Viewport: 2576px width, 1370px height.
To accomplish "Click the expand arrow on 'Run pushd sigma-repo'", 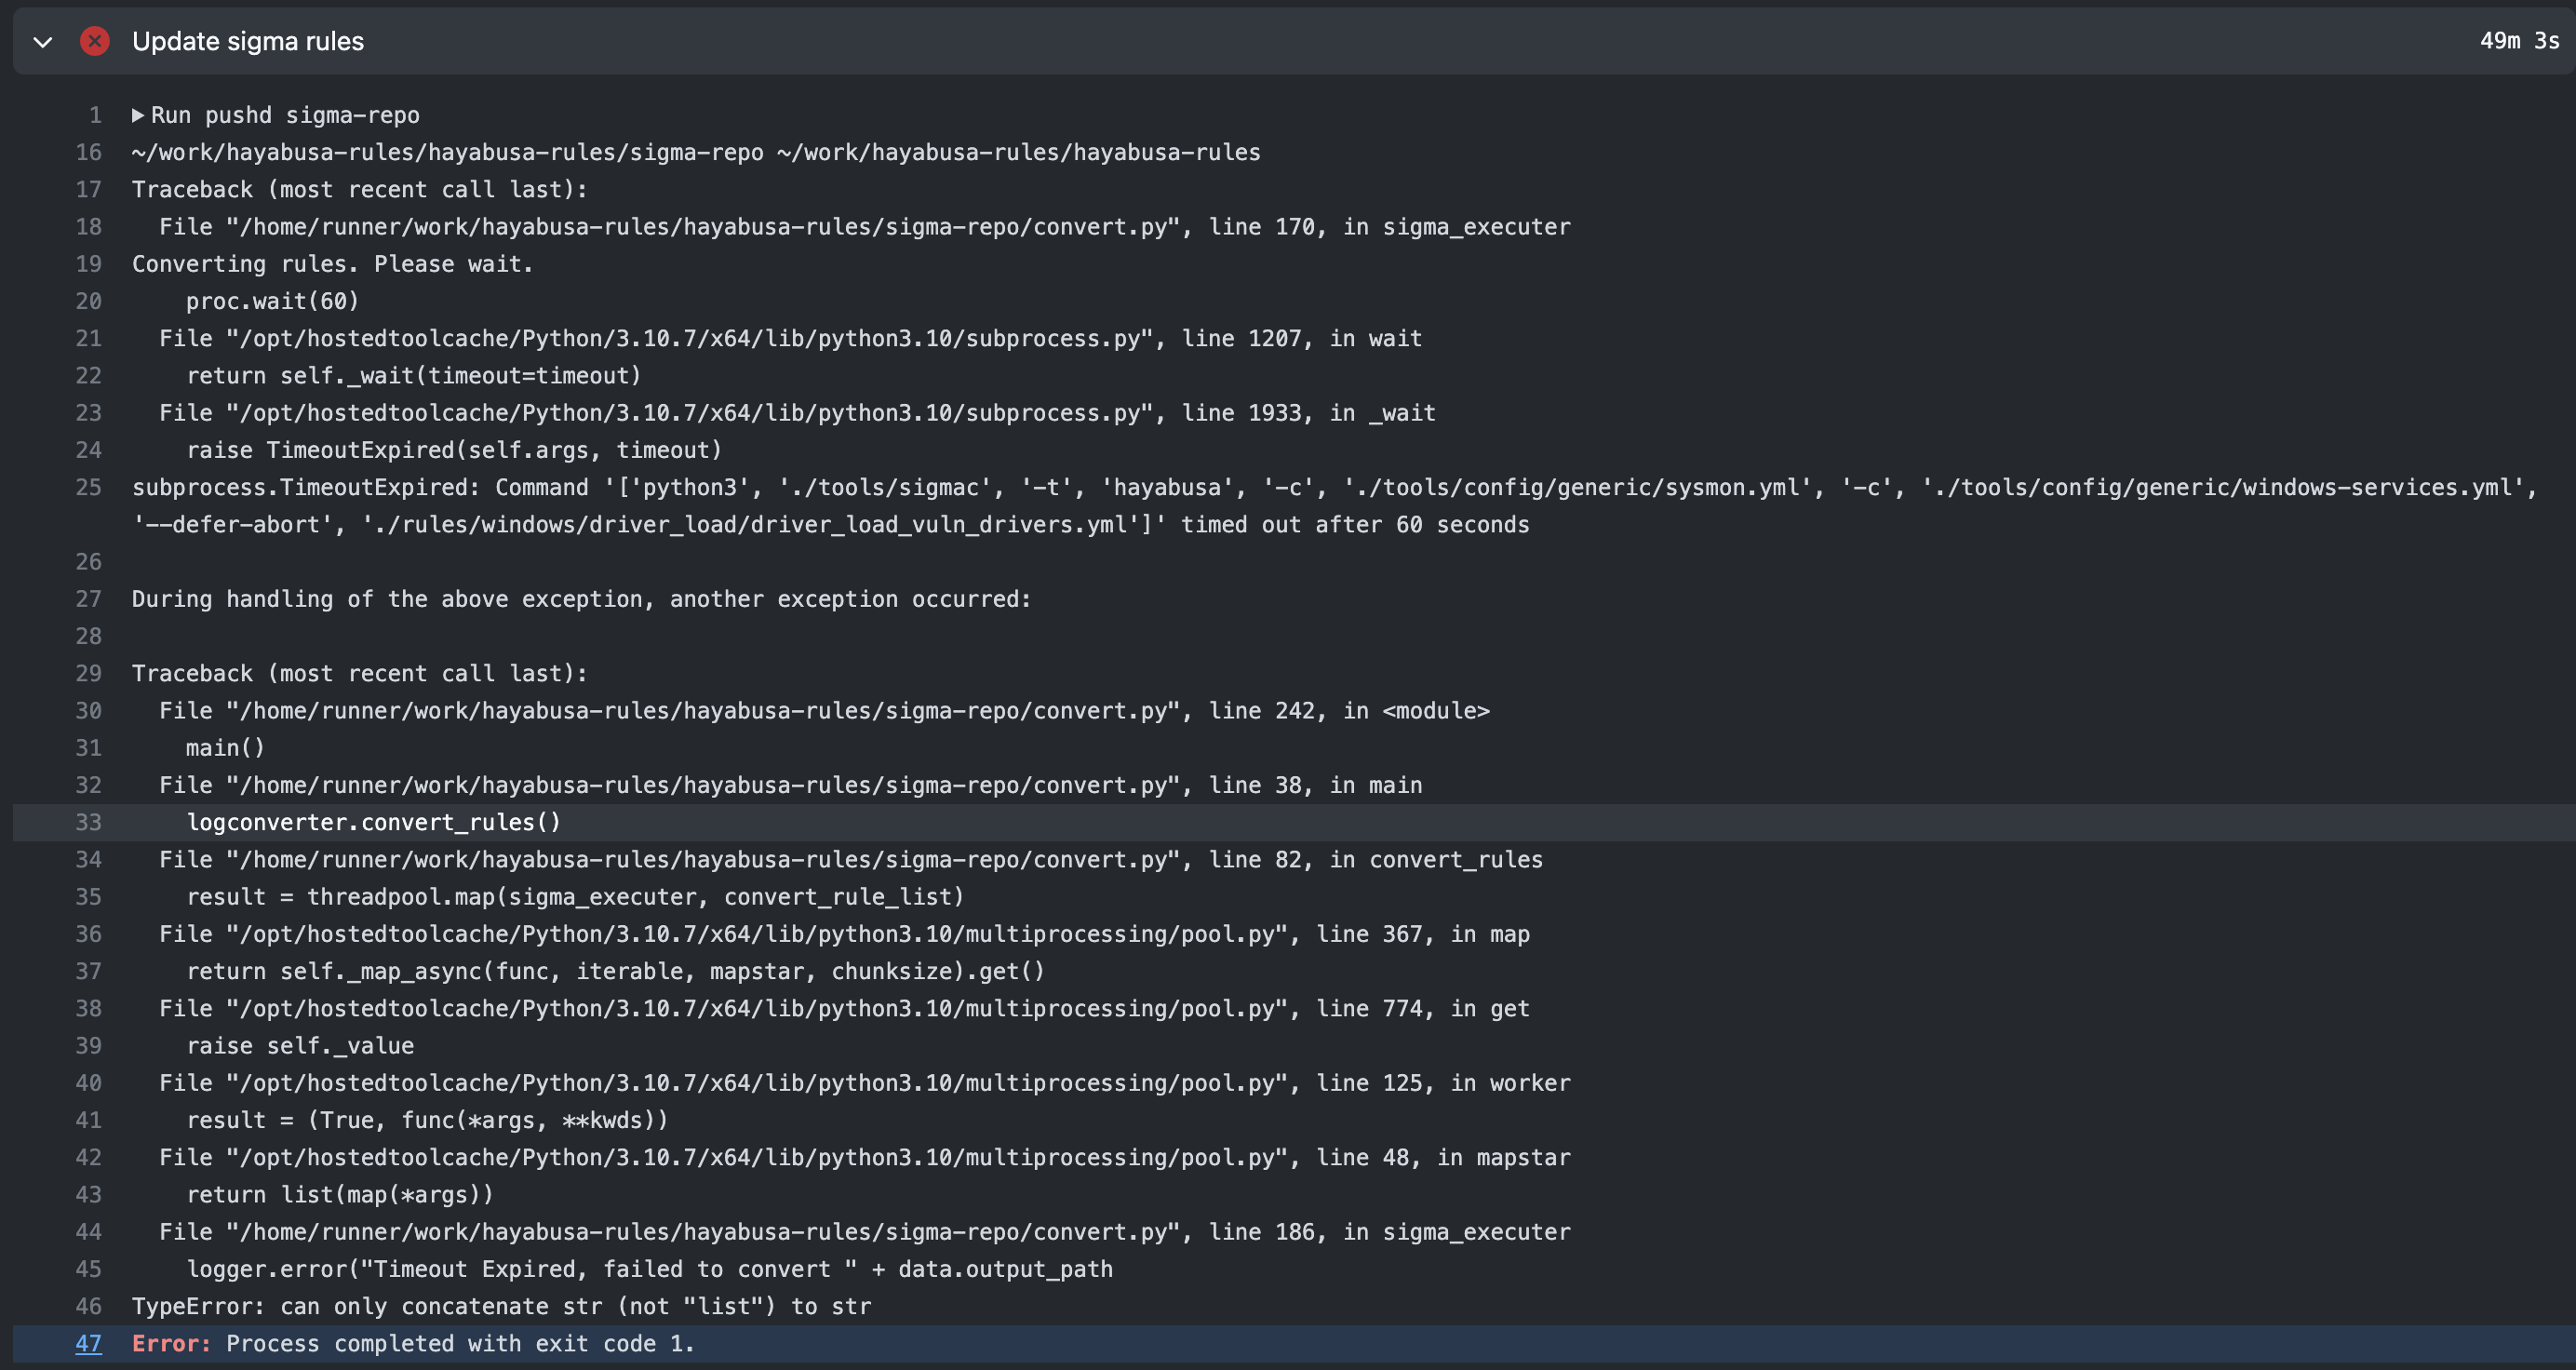I will (139, 115).
